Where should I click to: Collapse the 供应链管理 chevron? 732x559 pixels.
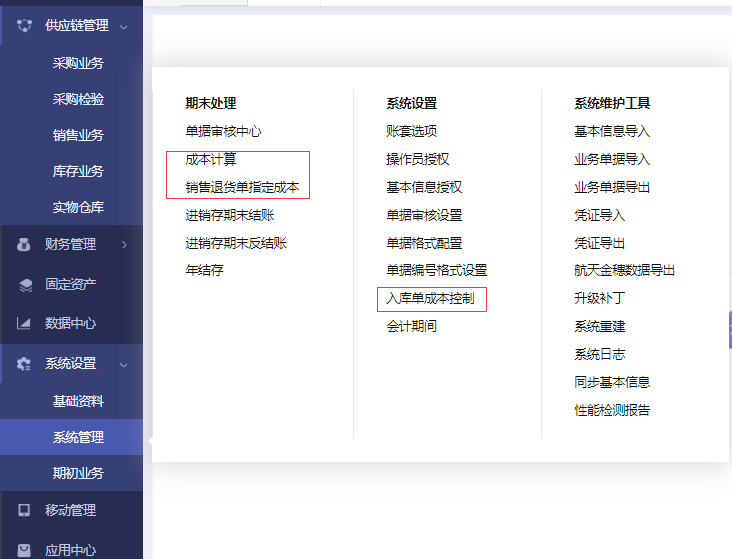point(124,27)
